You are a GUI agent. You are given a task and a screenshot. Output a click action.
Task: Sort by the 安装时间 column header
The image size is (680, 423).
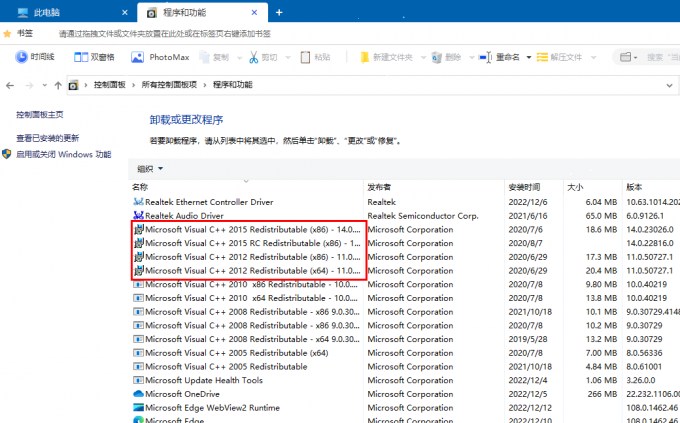coord(534,187)
